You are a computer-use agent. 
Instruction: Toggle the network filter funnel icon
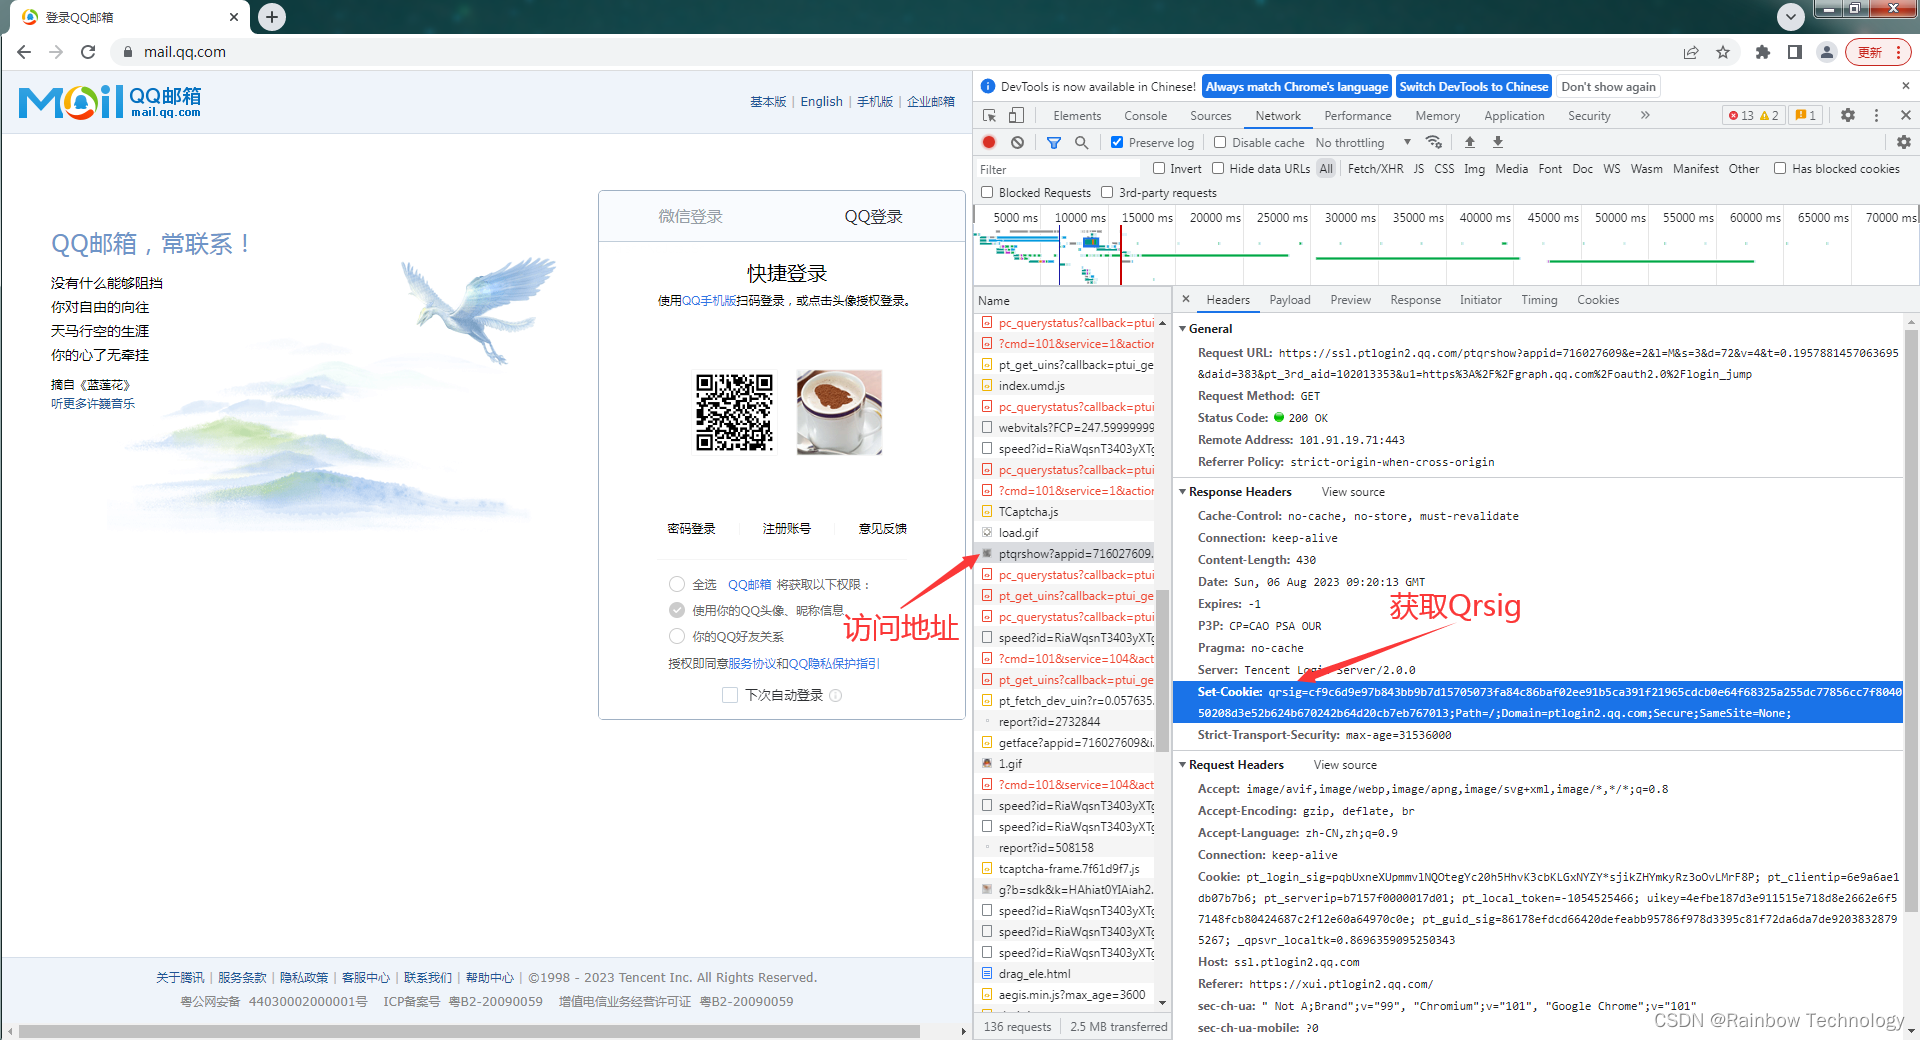pos(1053,142)
